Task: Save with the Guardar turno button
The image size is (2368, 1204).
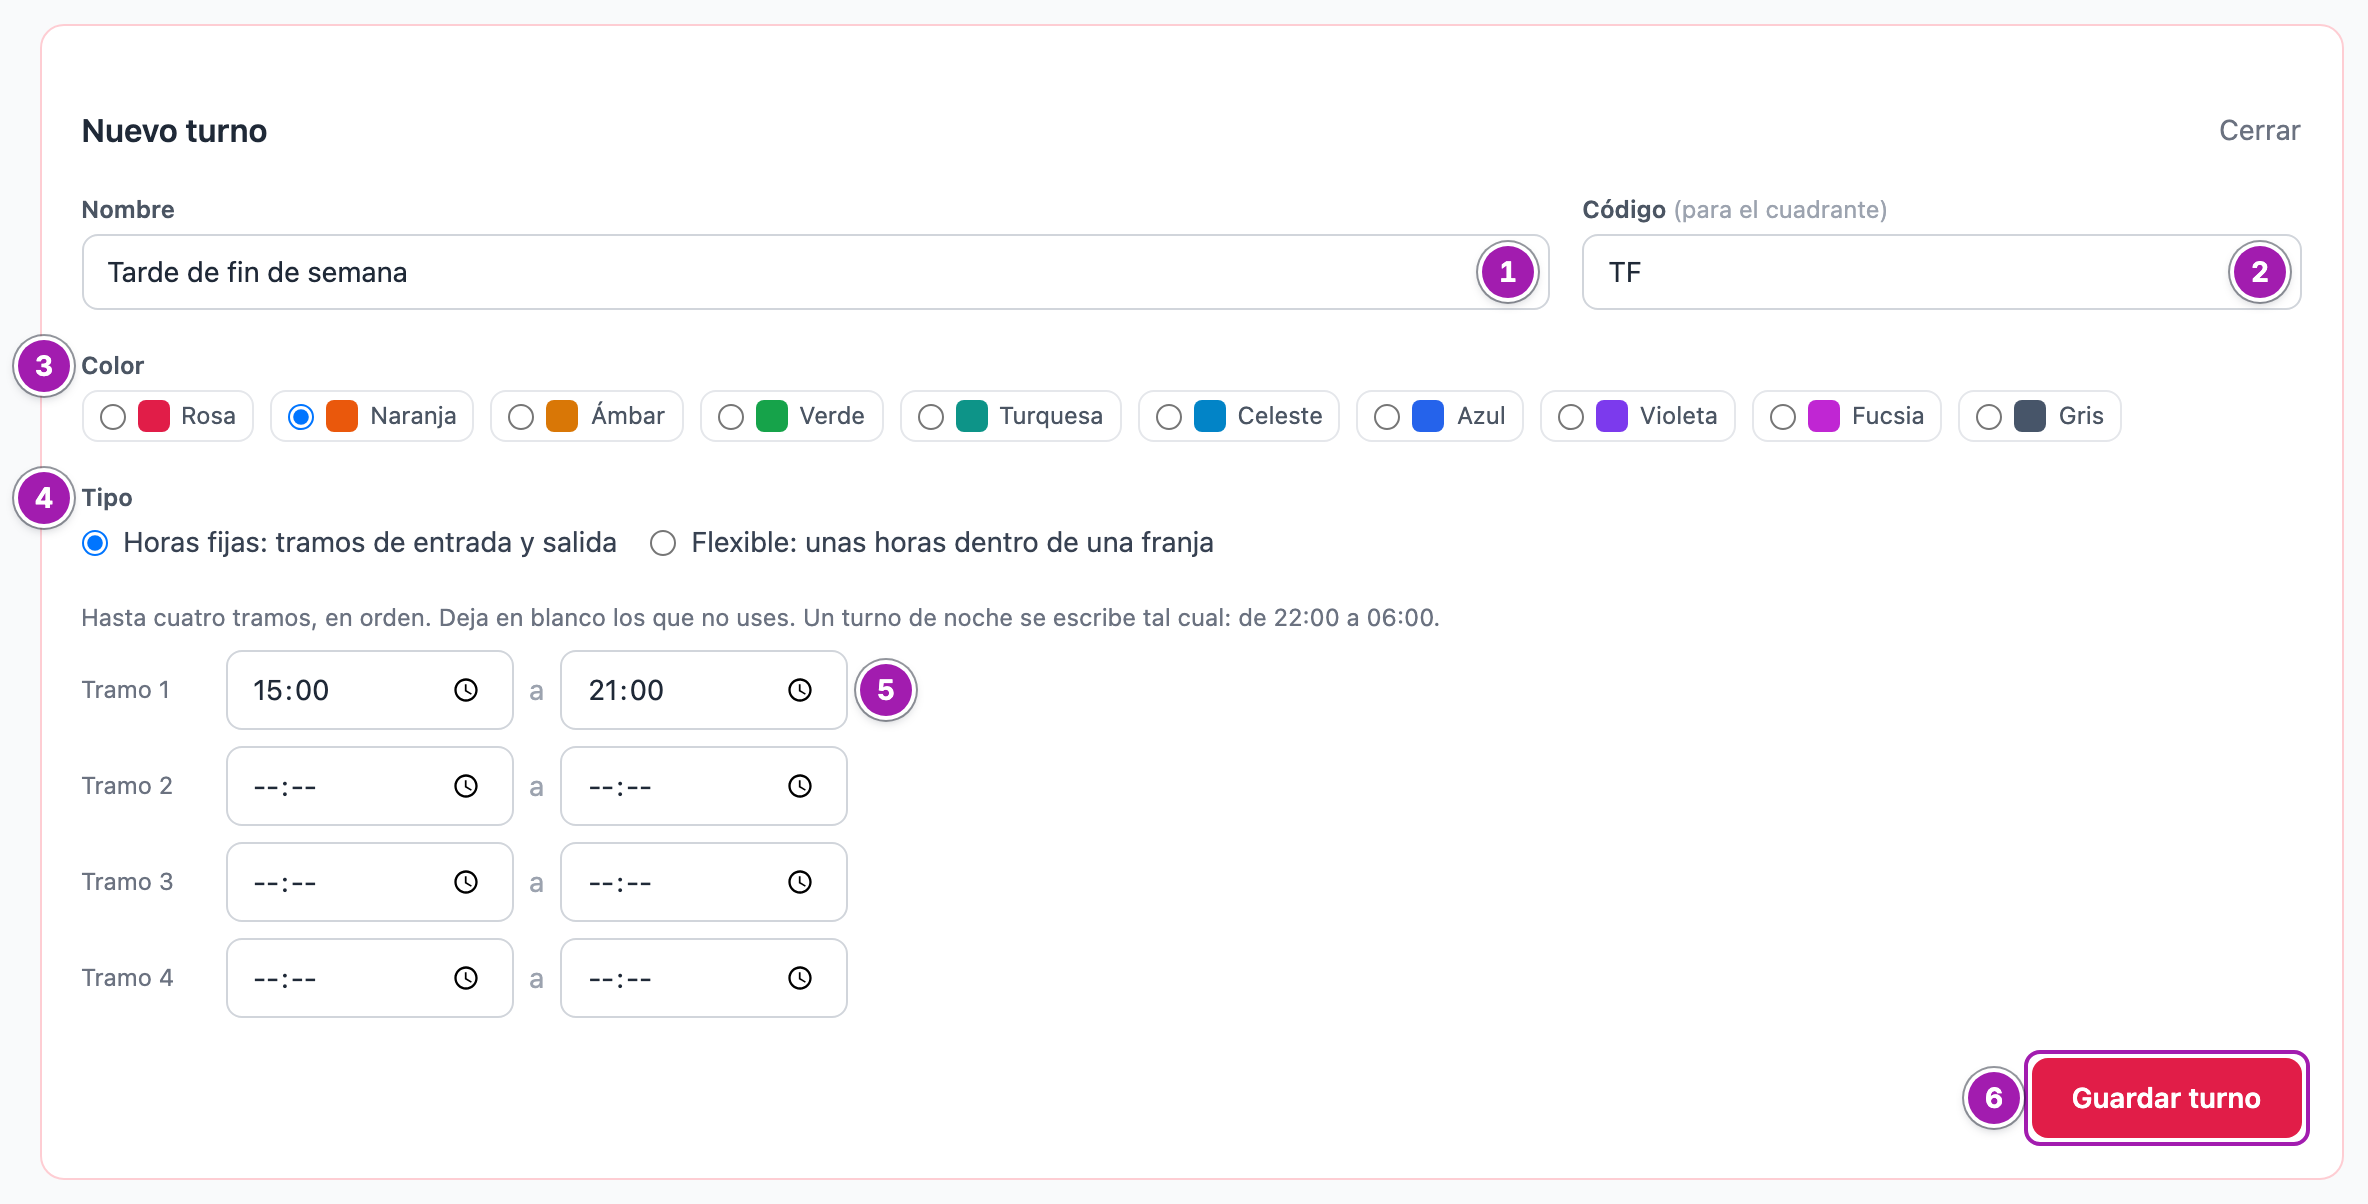Action: click(x=2166, y=1098)
